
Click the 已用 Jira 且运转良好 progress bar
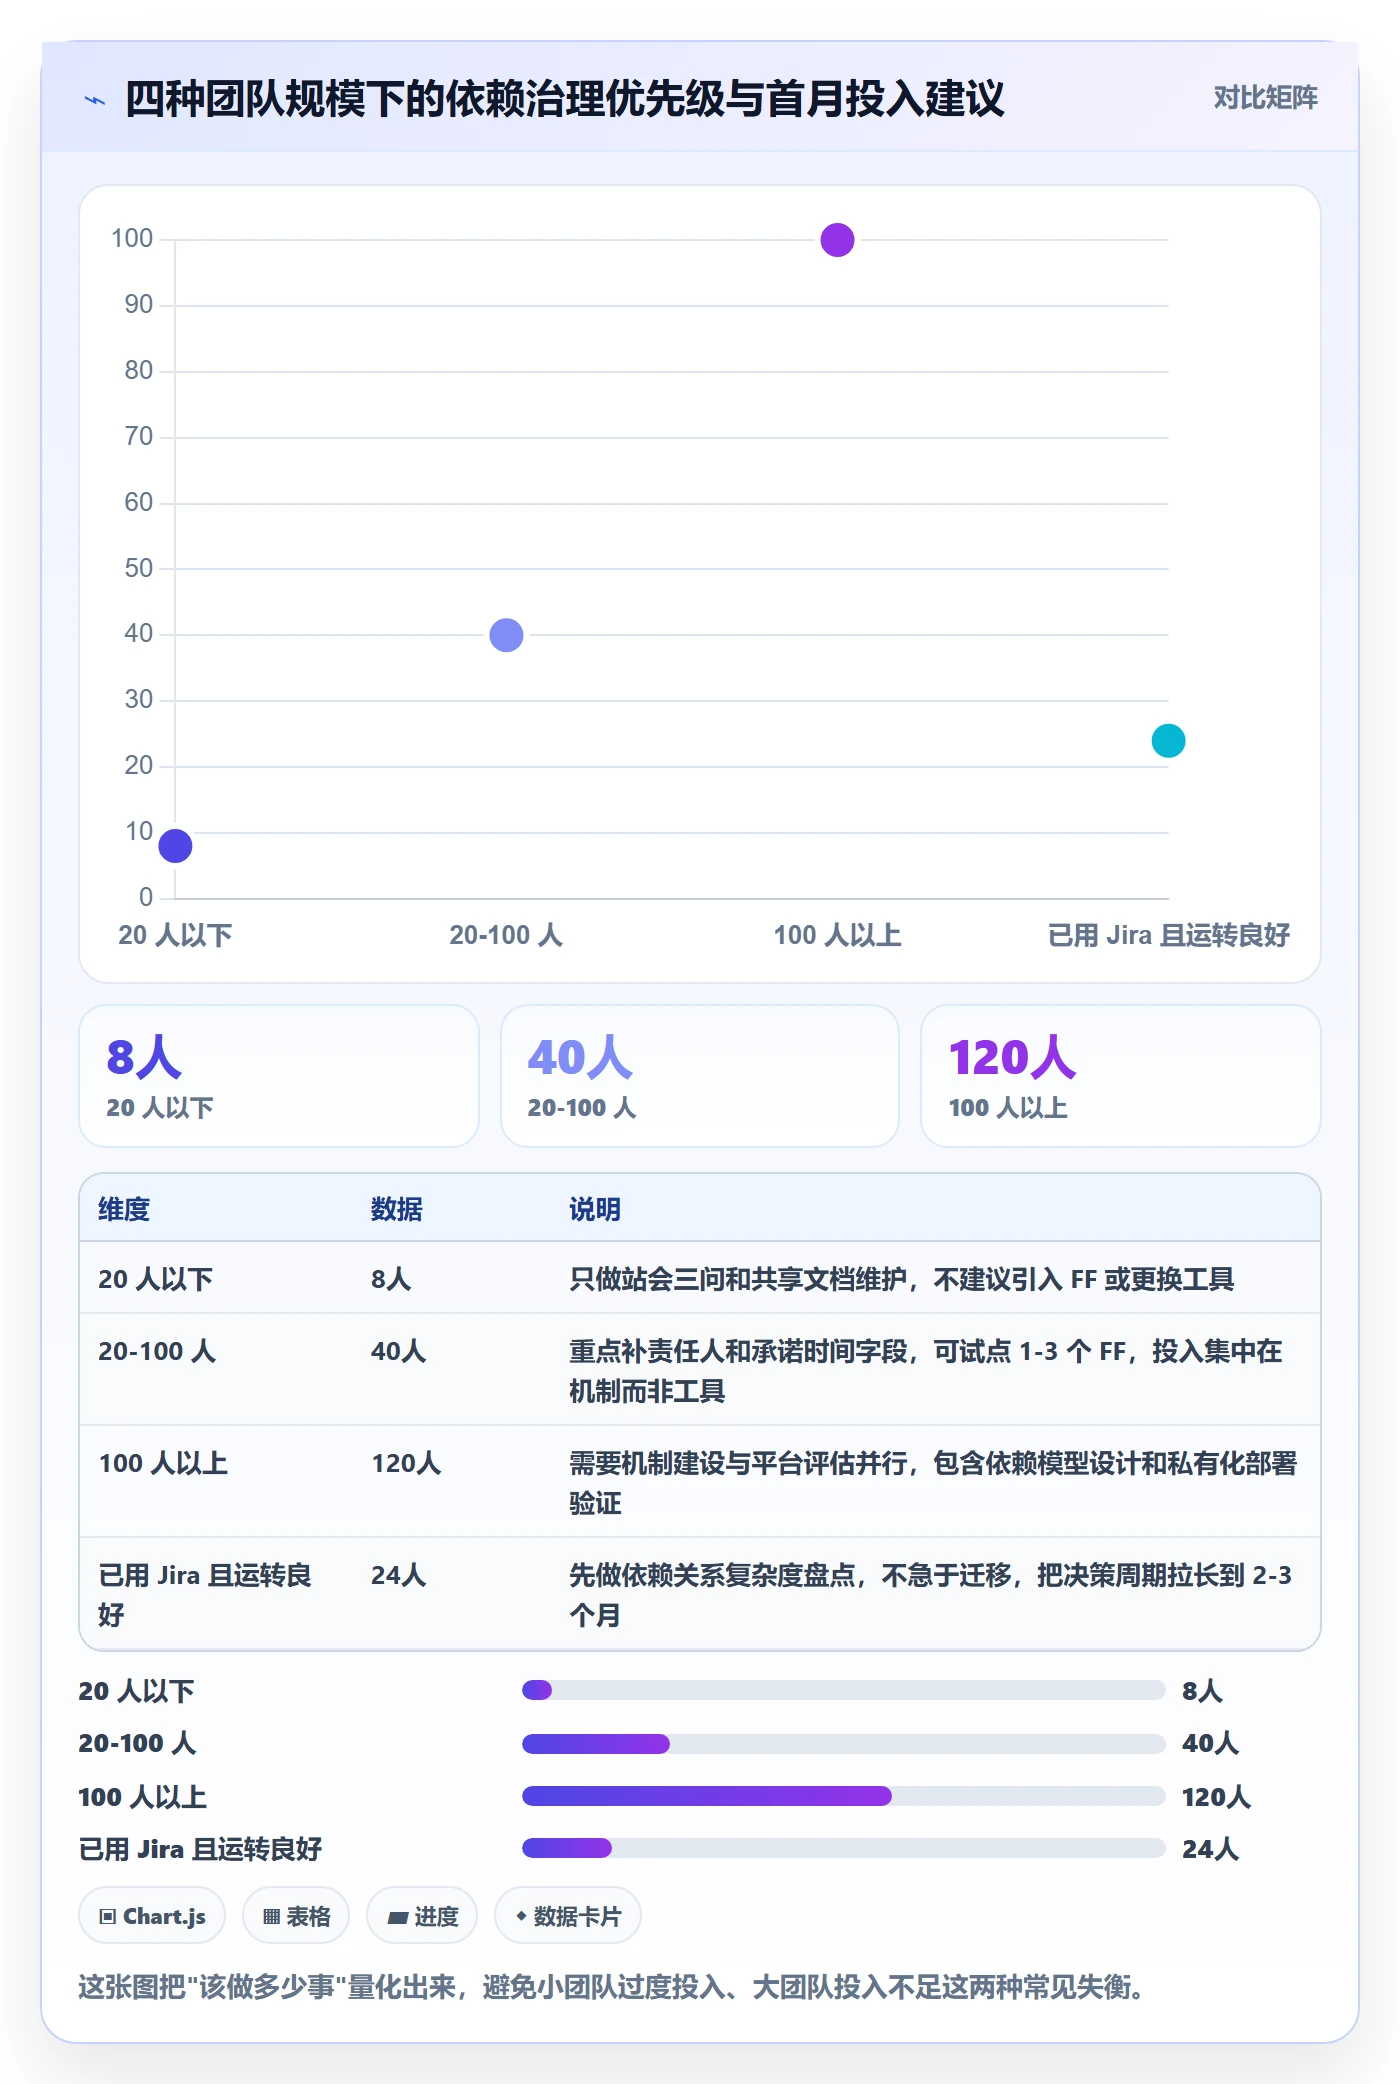(x=844, y=1848)
